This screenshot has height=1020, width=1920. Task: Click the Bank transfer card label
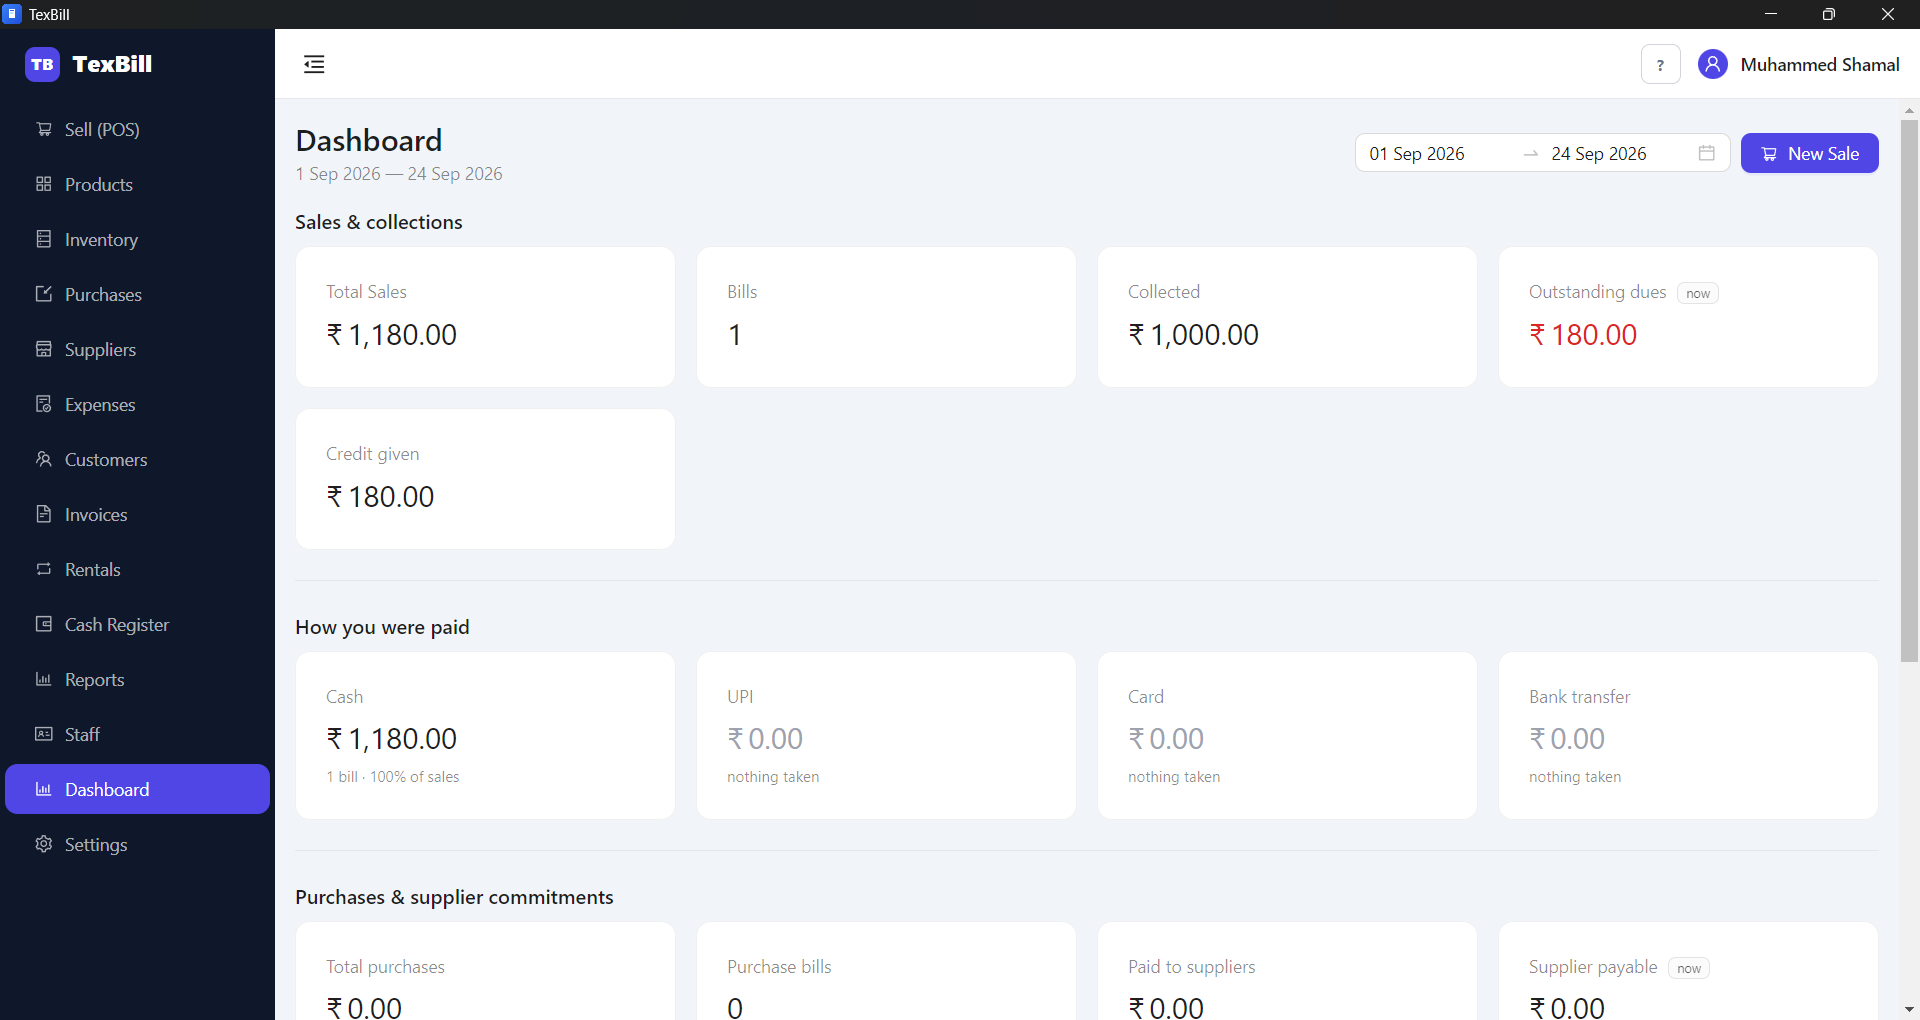1579,697
